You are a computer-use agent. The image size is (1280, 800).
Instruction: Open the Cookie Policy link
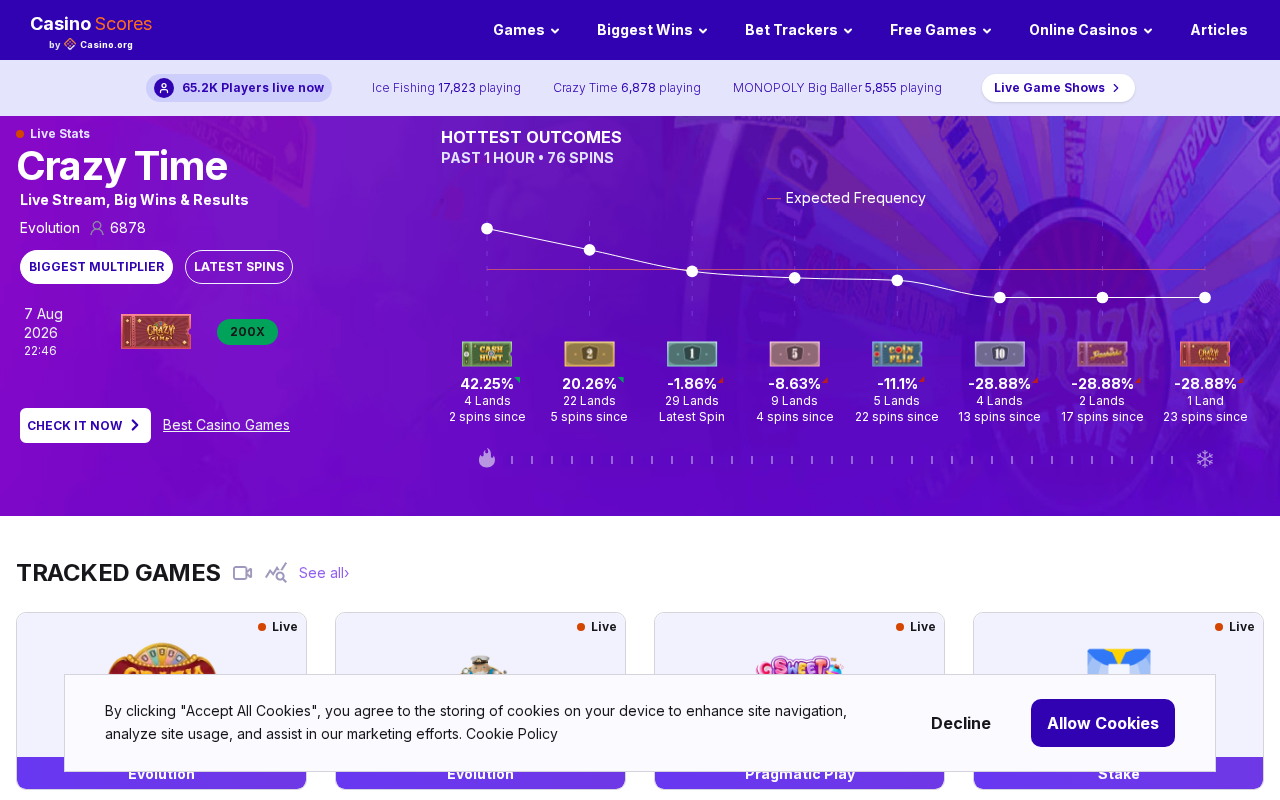click(x=512, y=734)
